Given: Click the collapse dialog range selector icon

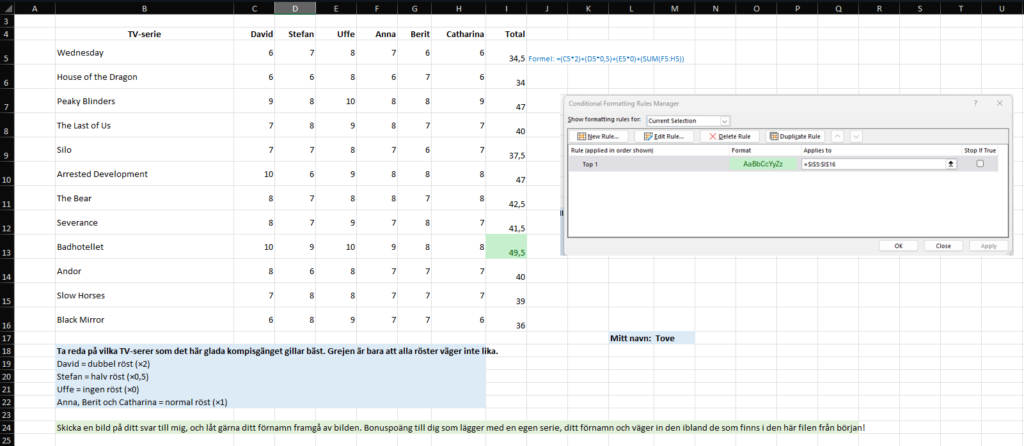Looking at the screenshot, I should click(x=951, y=164).
